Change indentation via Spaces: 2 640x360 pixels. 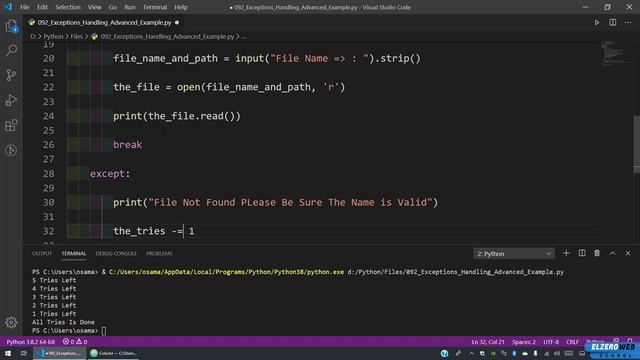(x=524, y=342)
